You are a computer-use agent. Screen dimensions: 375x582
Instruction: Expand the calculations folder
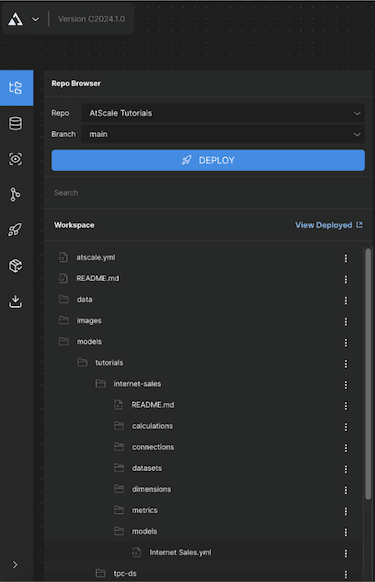pos(152,426)
